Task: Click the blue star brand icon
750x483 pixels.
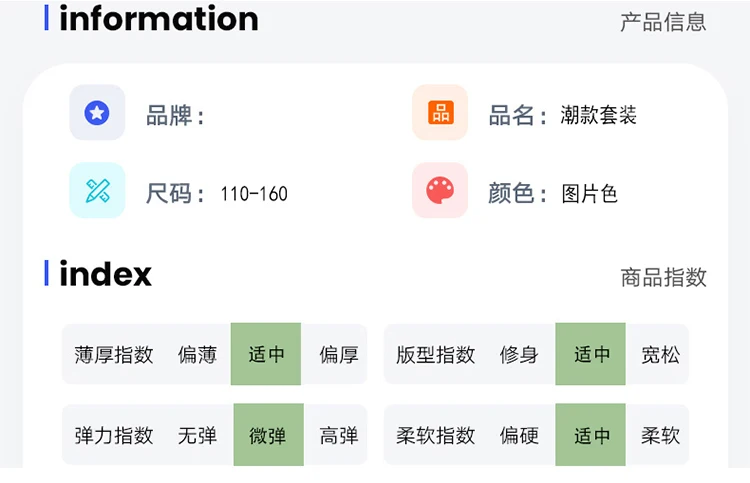Action: pyautogui.click(x=97, y=112)
